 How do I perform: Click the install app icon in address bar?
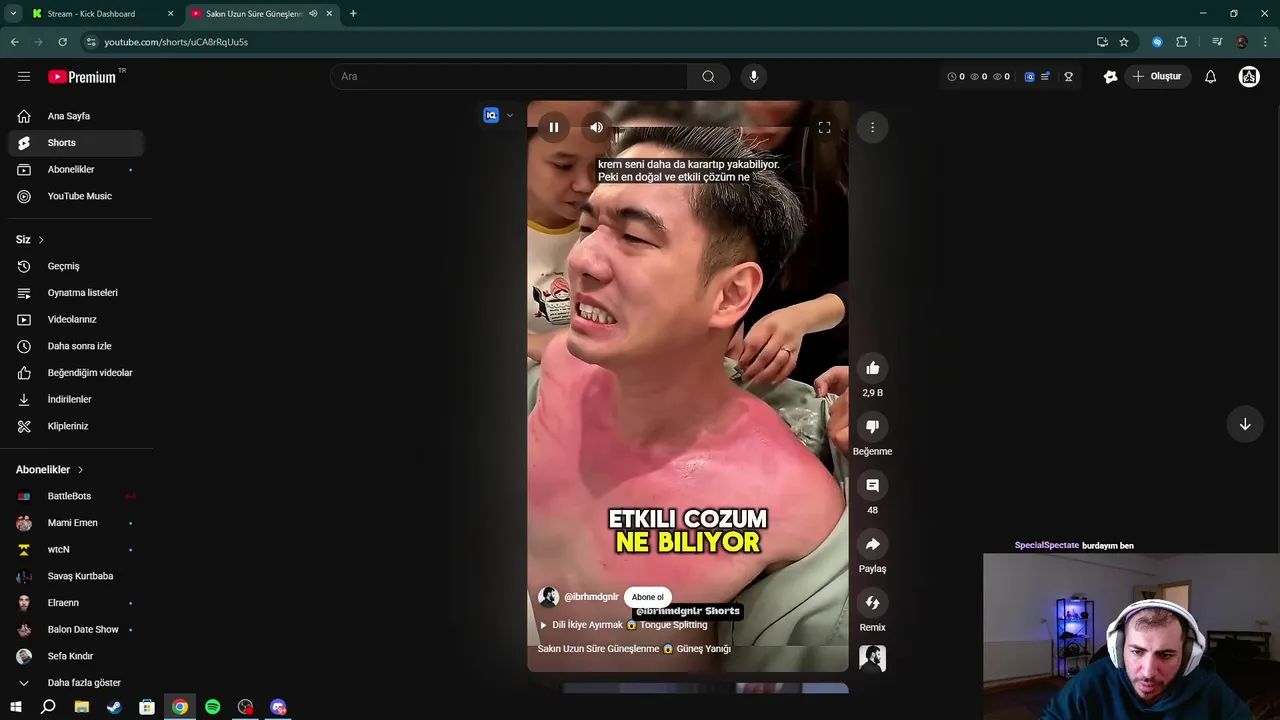tap(1102, 42)
